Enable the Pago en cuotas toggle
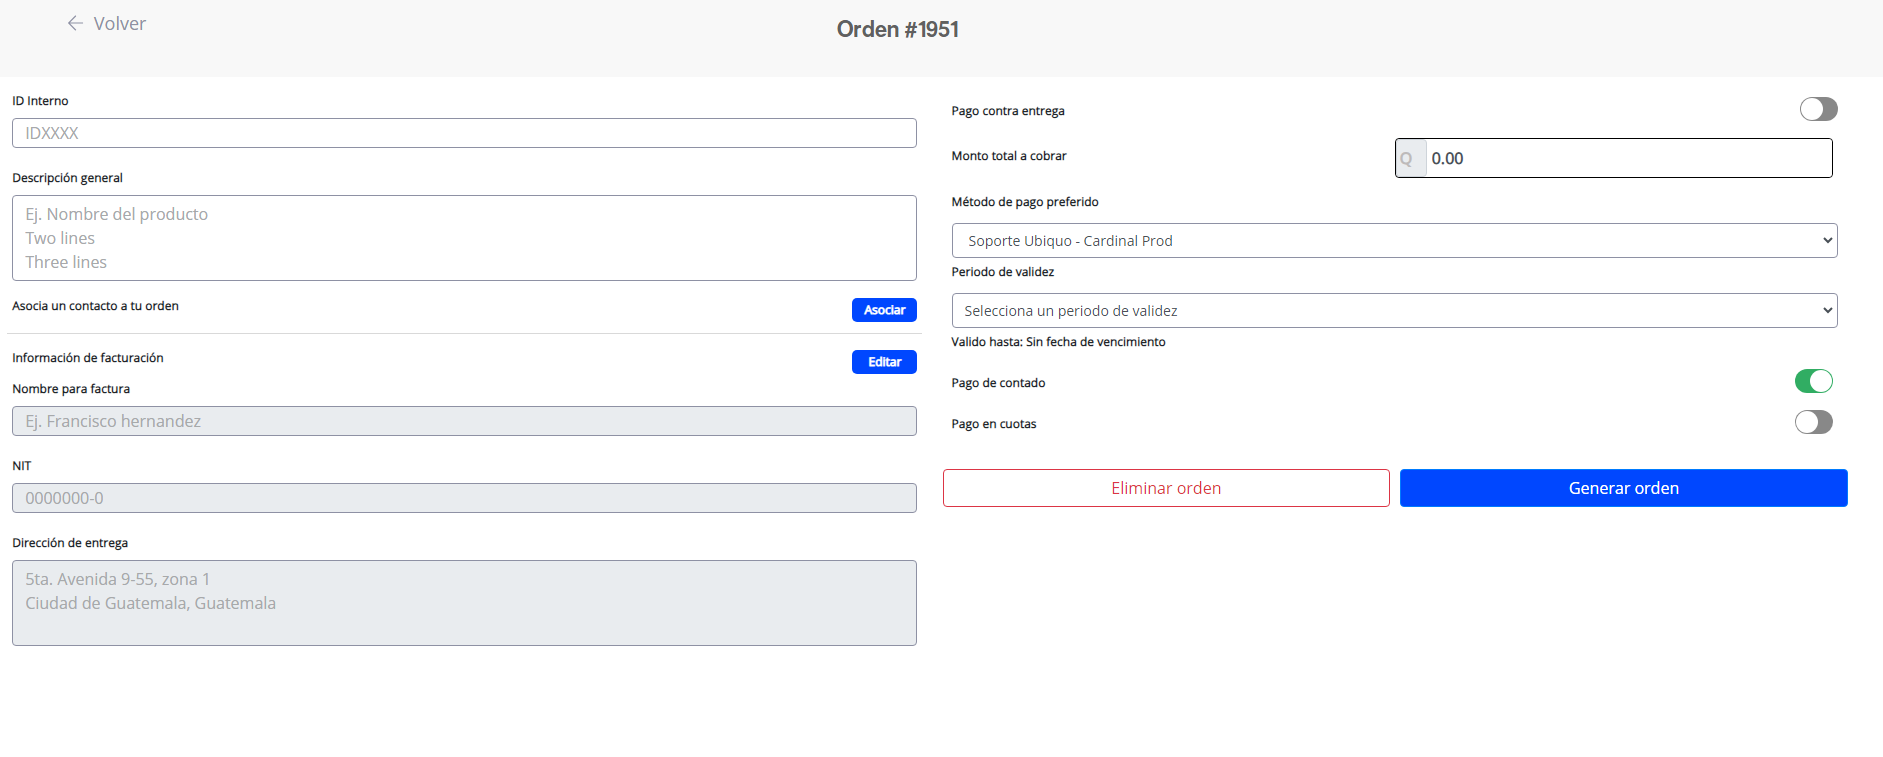 coord(1812,422)
